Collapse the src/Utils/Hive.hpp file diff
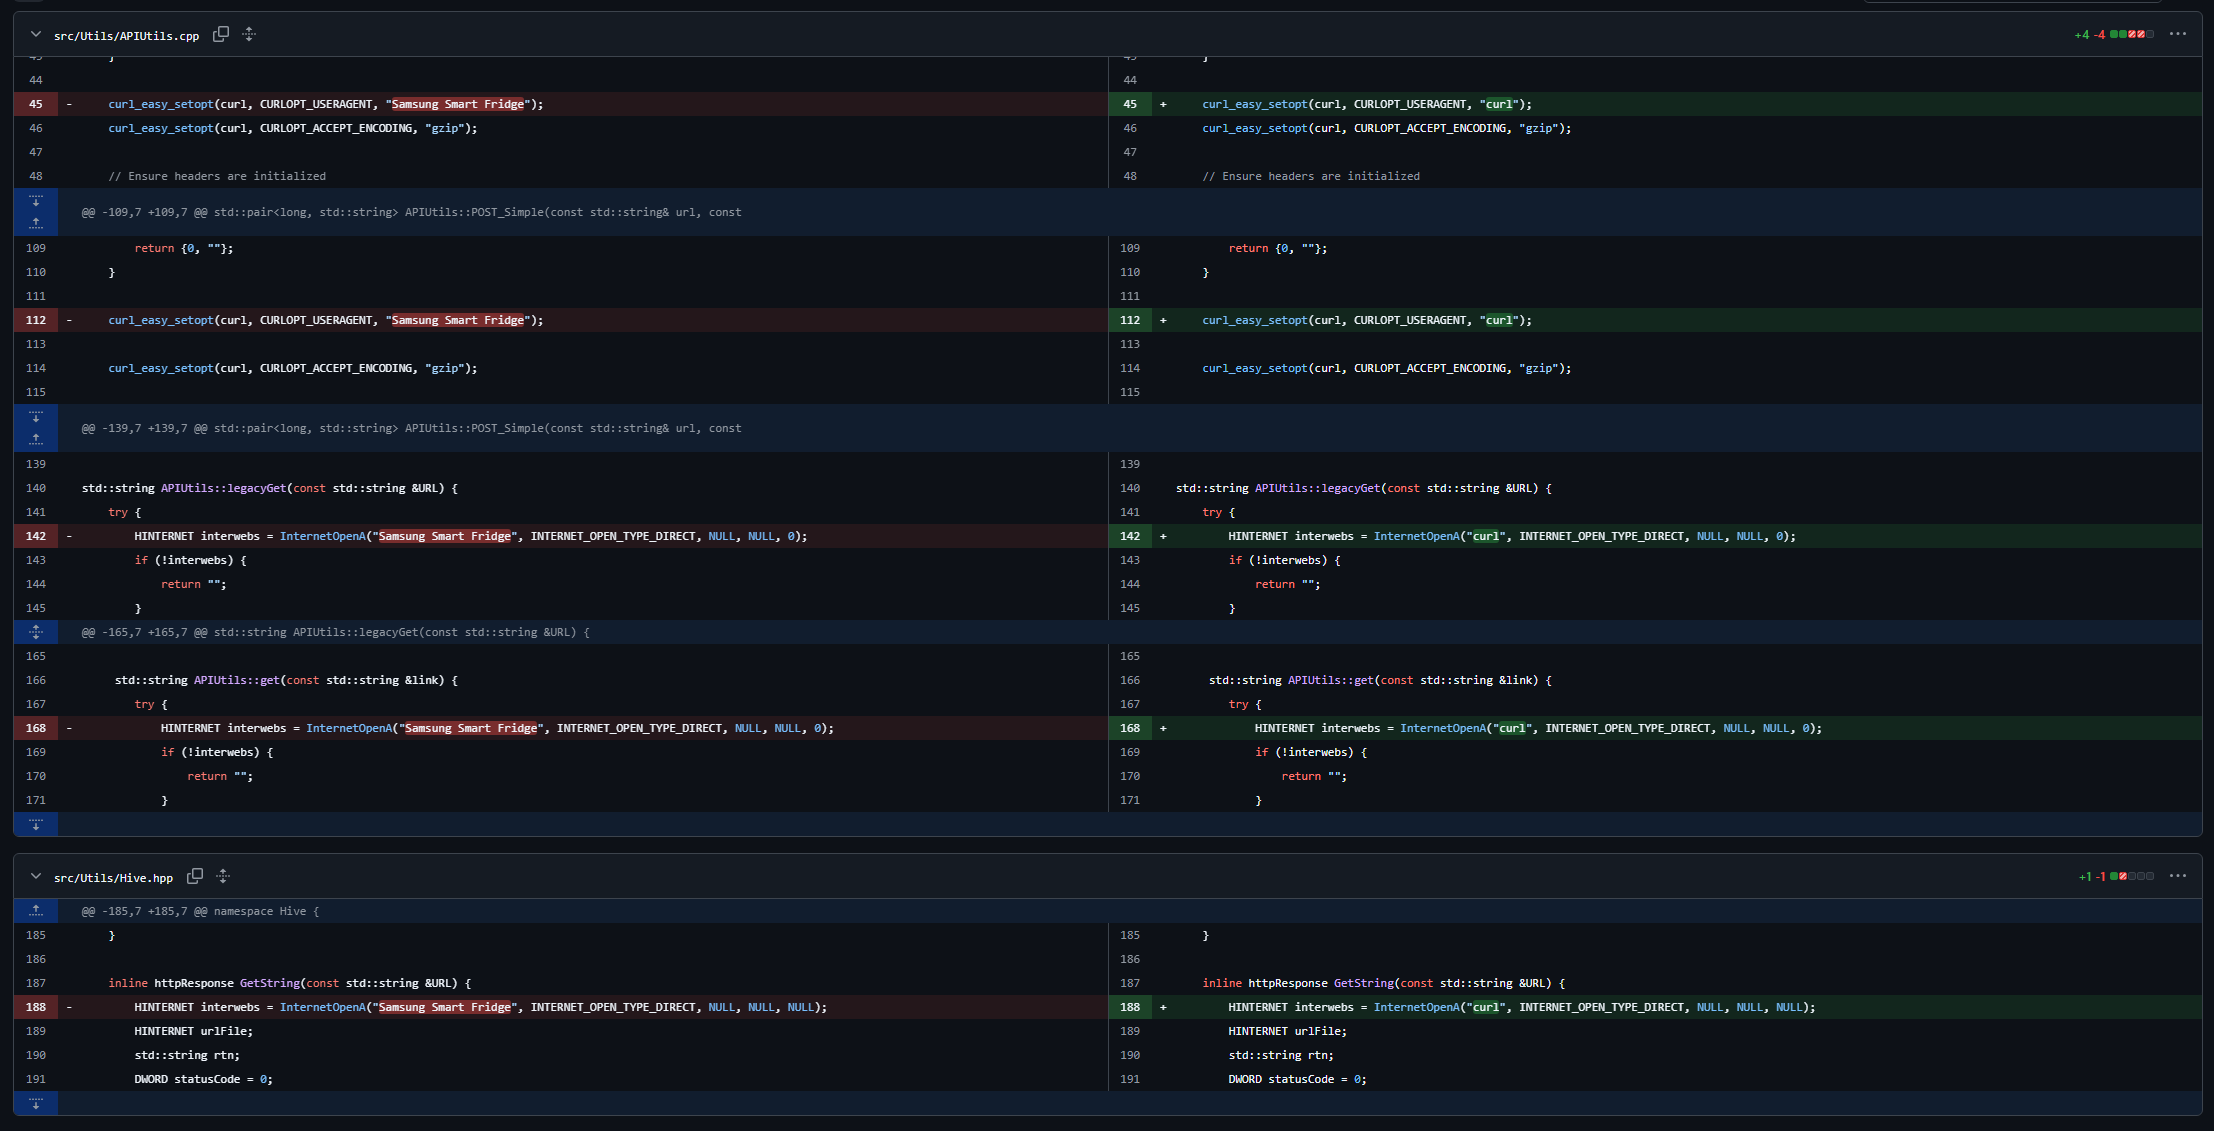This screenshot has width=2214, height=1131. tap(36, 876)
